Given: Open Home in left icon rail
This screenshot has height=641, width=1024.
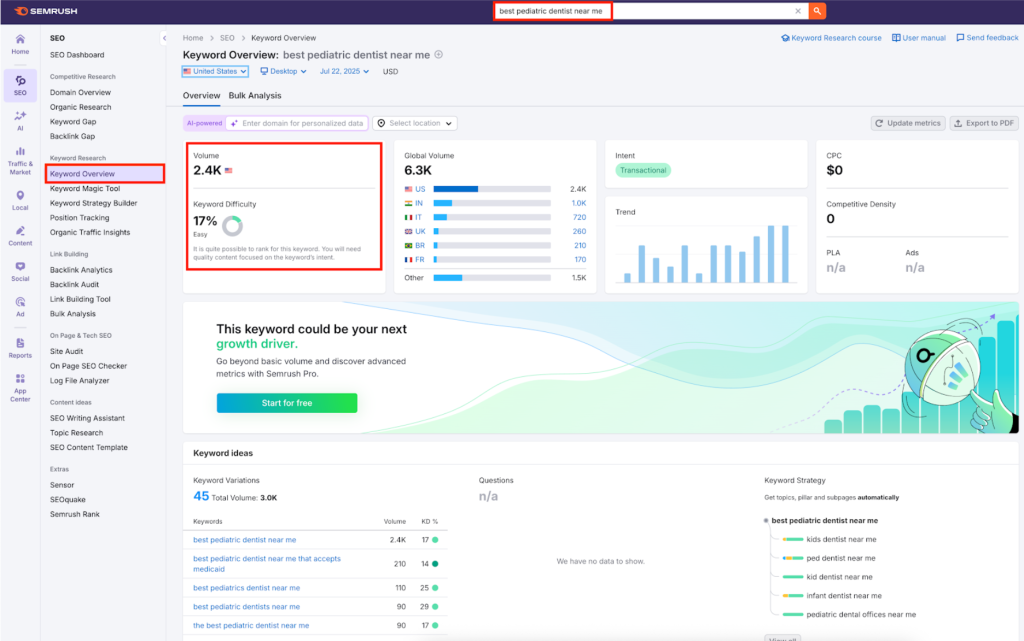Looking at the screenshot, I should [20, 44].
